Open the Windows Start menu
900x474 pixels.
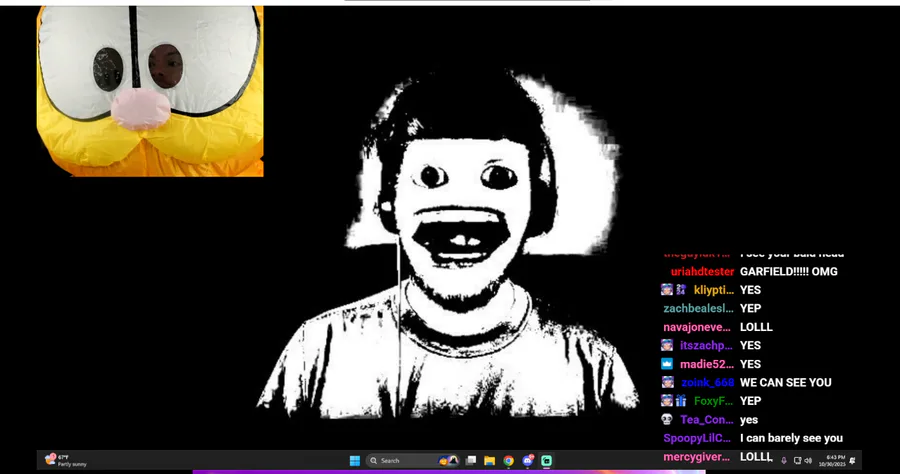click(x=355, y=460)
